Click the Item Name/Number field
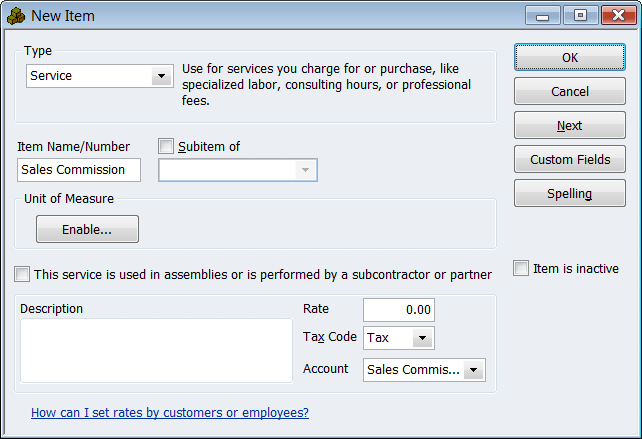 point(79,170)
